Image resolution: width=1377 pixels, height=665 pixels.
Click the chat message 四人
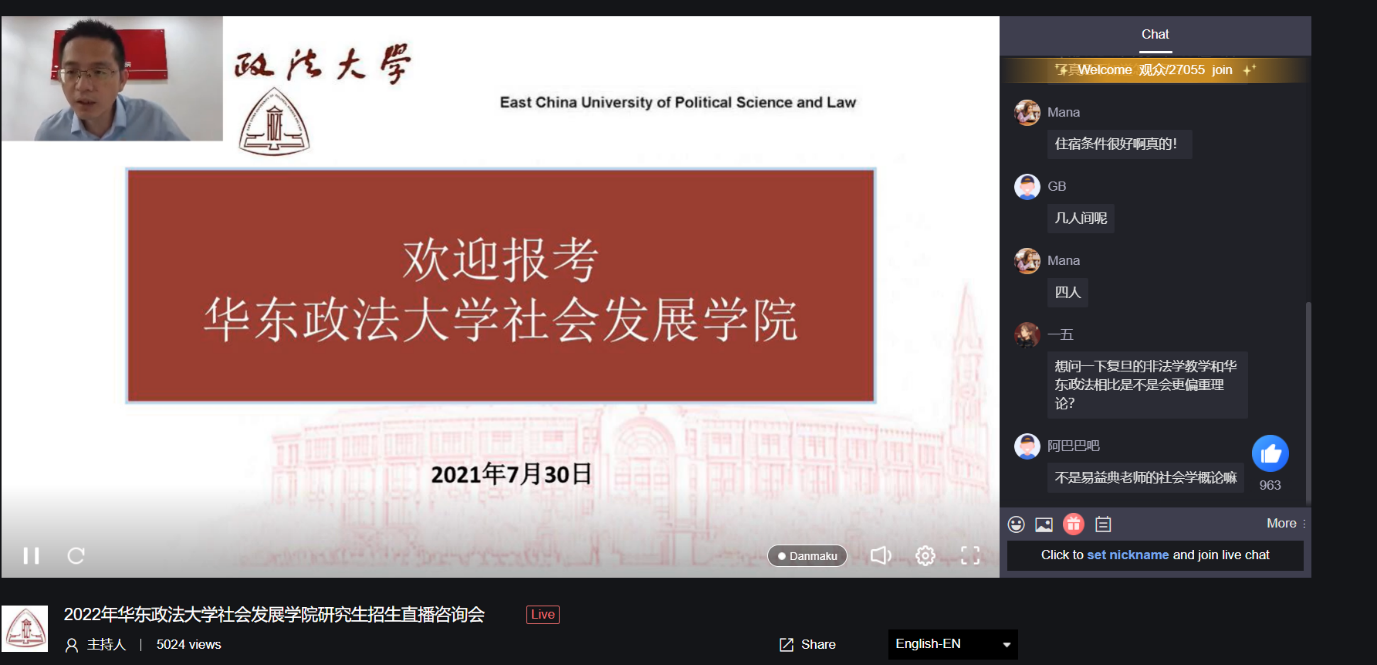click(x=1068, y=292)
